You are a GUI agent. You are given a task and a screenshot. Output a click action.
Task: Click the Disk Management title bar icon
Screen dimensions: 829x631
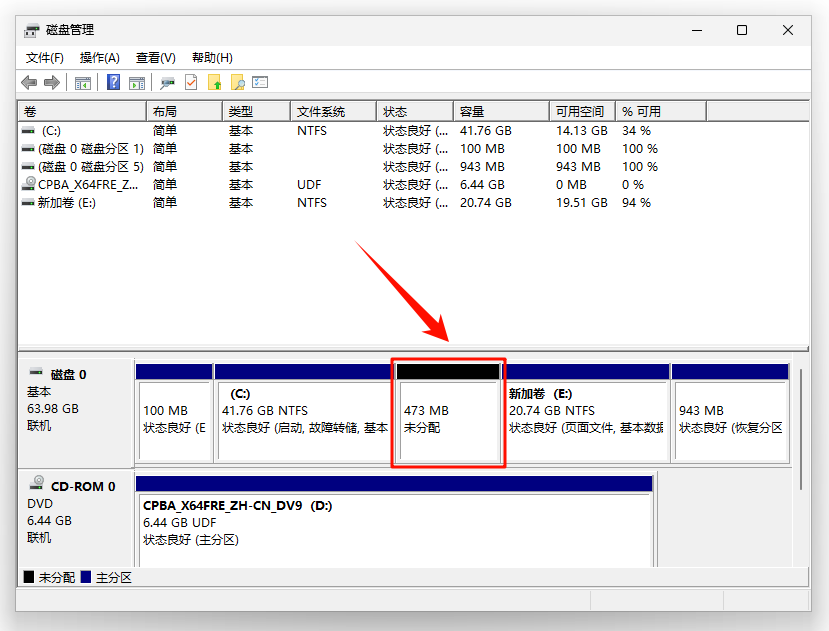(31, 31)
